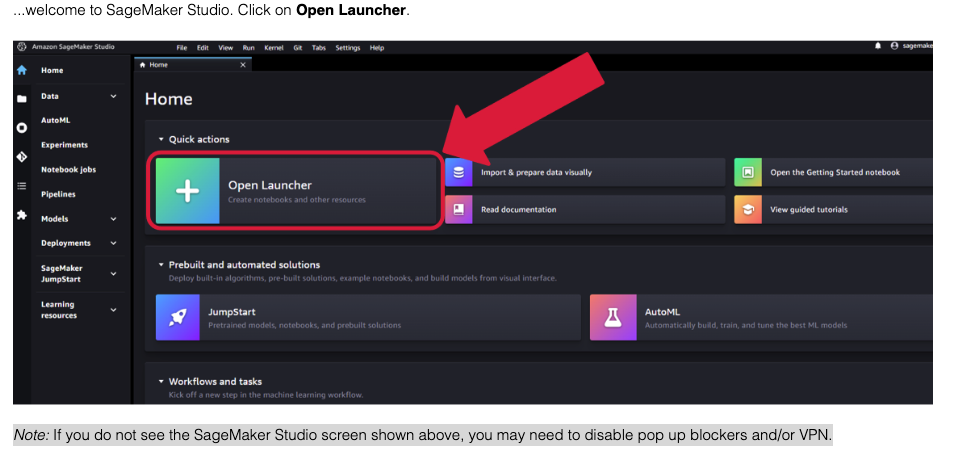Click the View guided tutorials label
Image resolution: width=958 pixels, height=454 pixels.
coord(809,210)
